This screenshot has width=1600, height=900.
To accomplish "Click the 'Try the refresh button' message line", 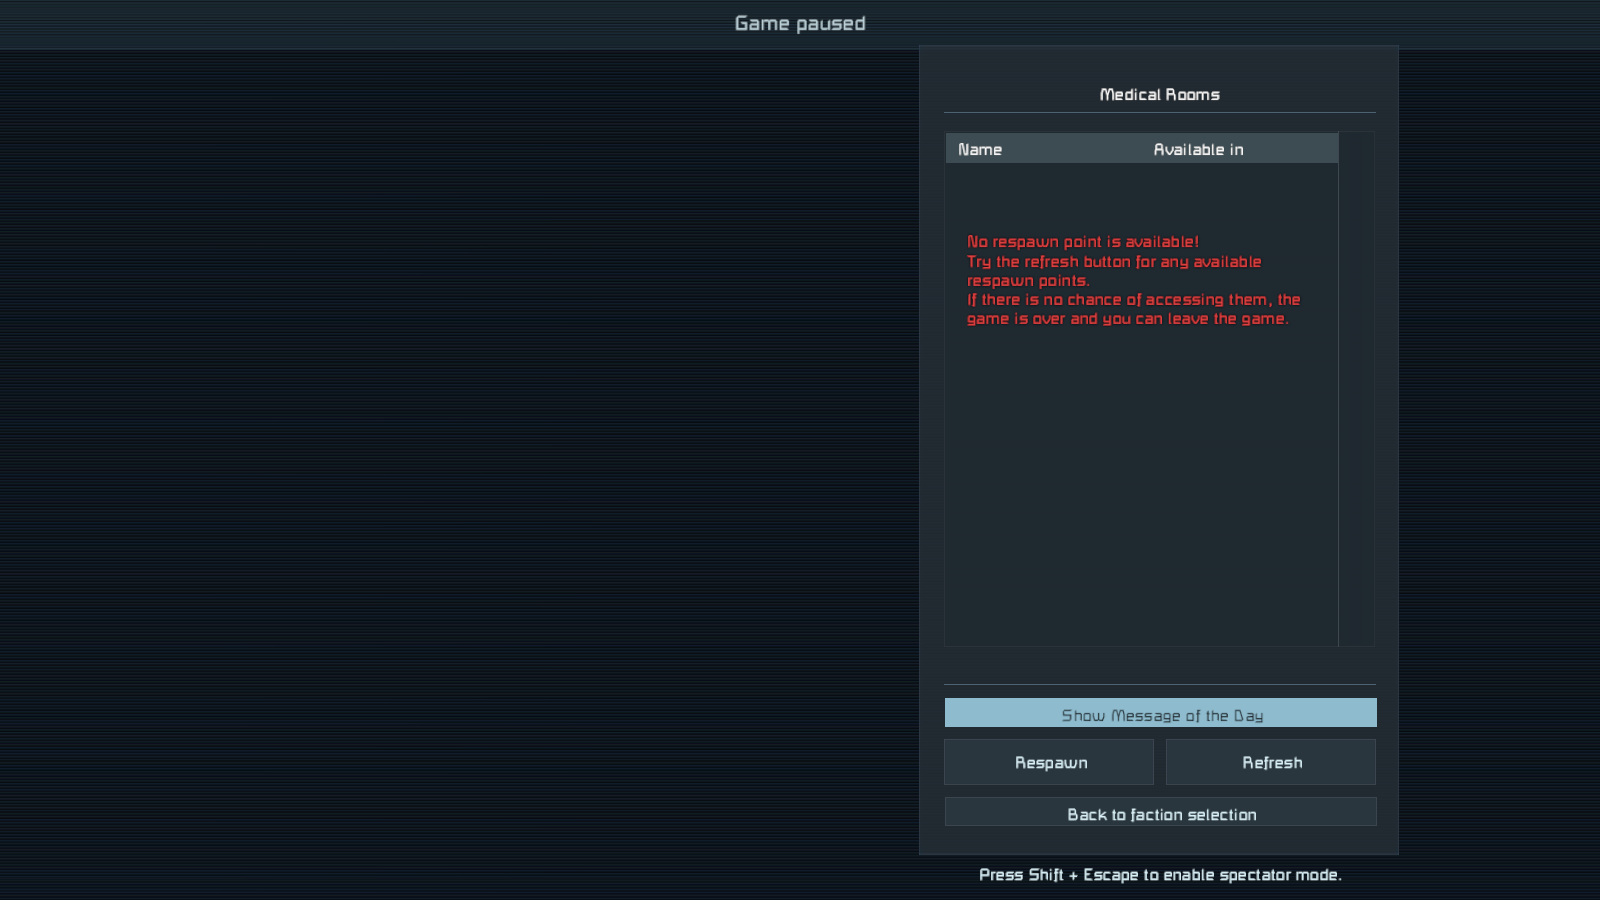I will tap(1114, 262).
